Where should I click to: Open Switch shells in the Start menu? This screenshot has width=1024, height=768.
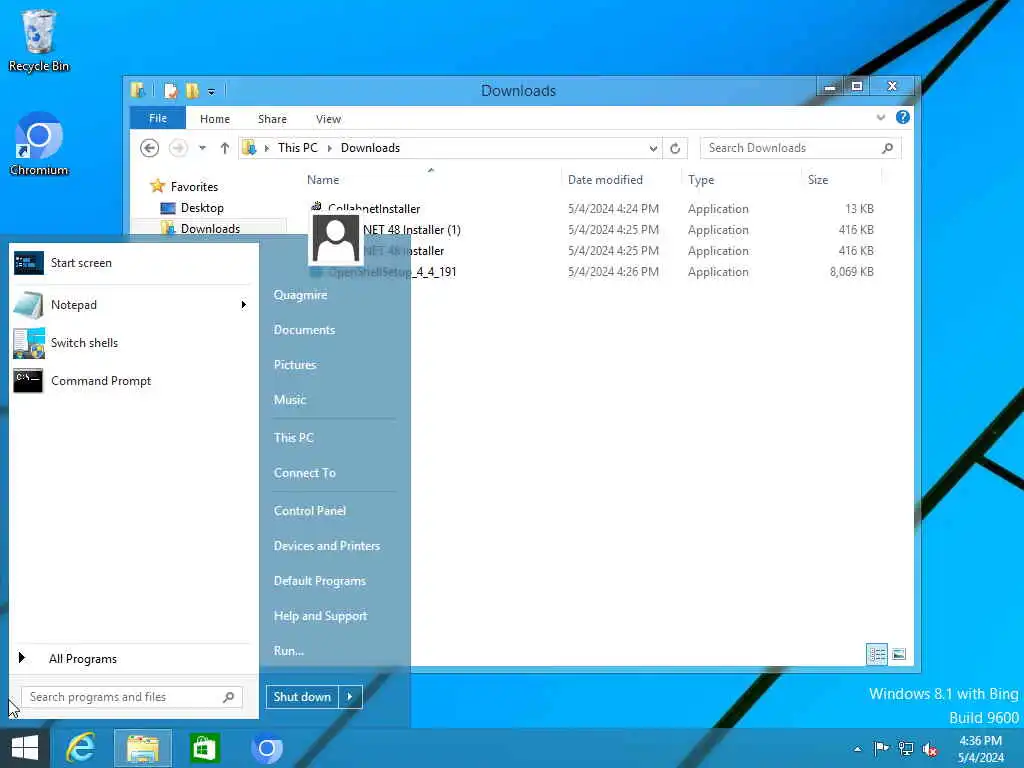(x=131, y=343)
